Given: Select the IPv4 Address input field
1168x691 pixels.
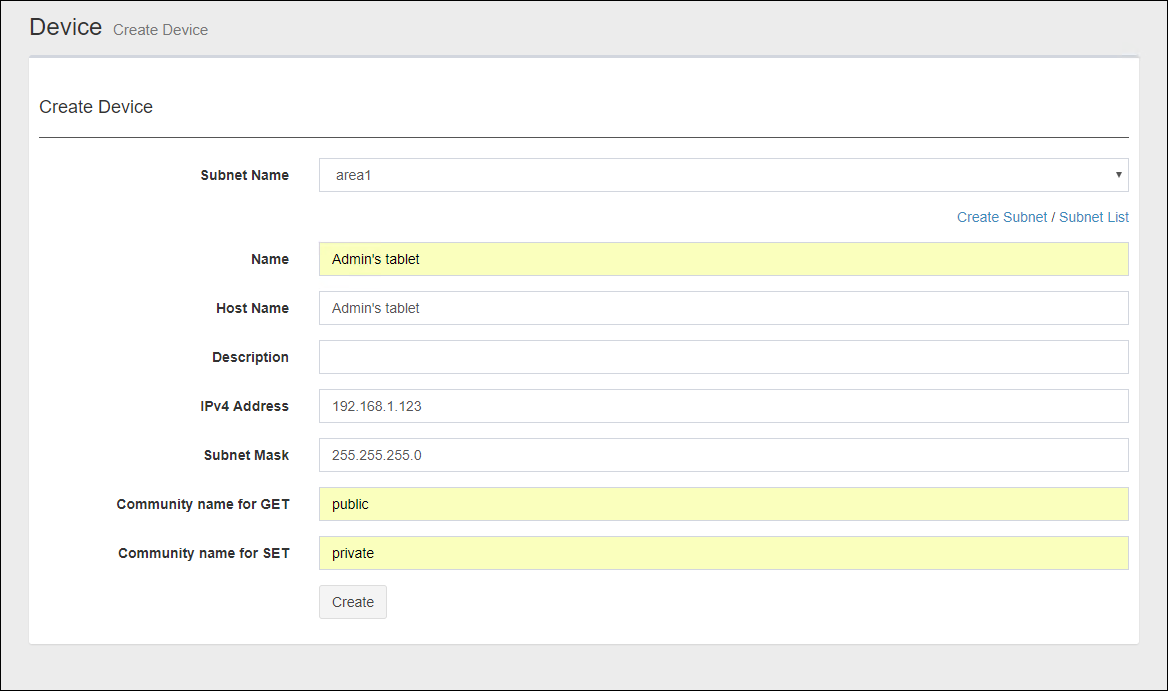Looking at the screenshot, I should point(722,406).
